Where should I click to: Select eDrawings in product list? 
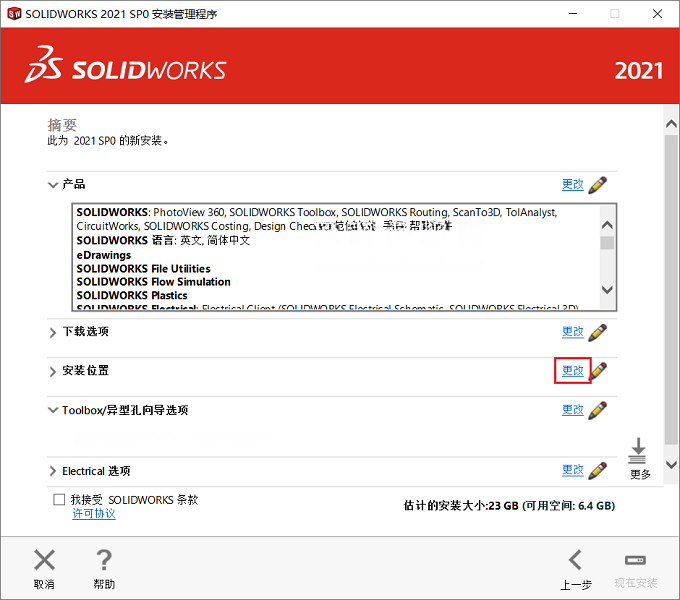[104, 255]
